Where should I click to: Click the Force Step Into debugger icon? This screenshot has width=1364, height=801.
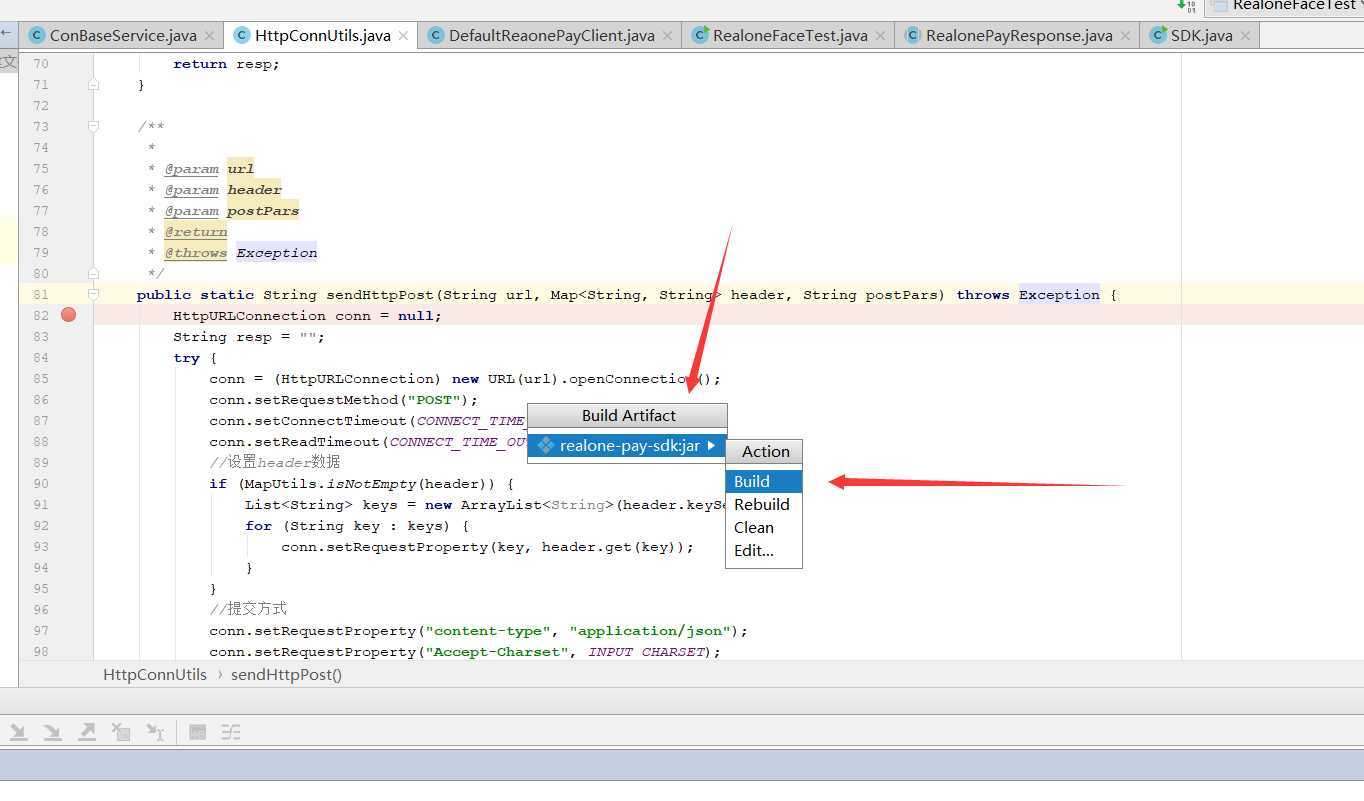click(52, 733)
